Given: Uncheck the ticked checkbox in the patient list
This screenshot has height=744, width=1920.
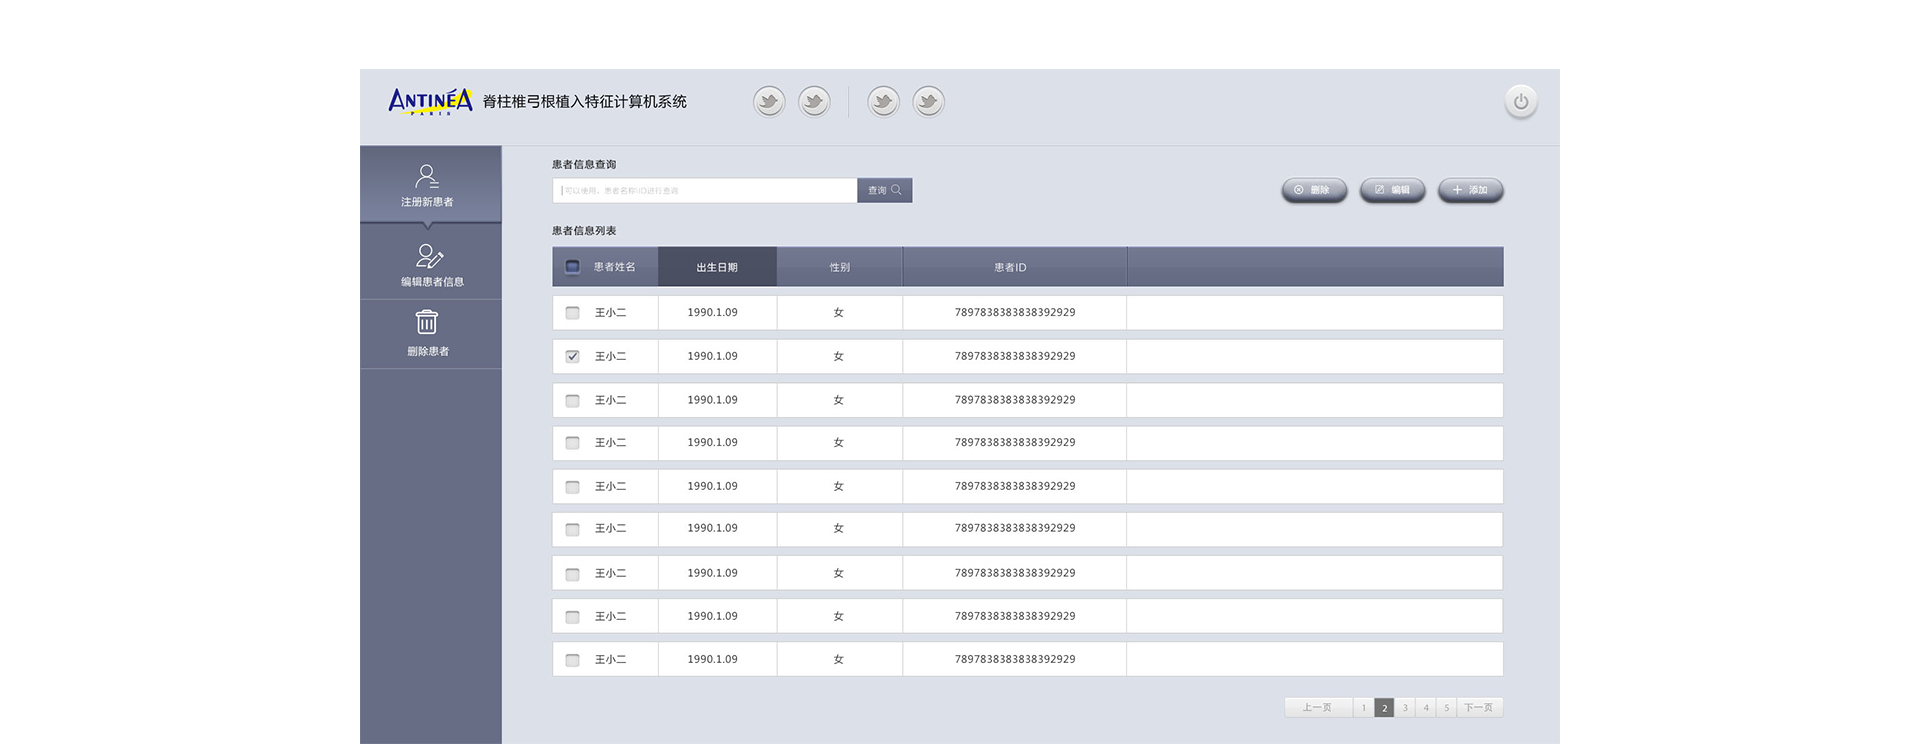Looking at the screenshot, I should (572, 356).
